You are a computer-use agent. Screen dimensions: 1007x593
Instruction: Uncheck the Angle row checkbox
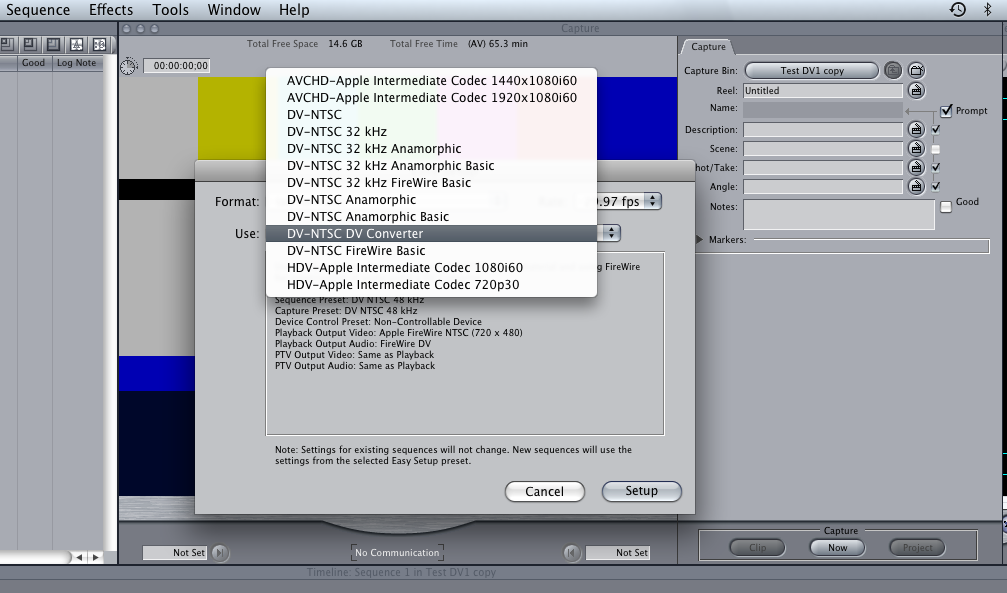pyautogui.click(x=936, y=186)
